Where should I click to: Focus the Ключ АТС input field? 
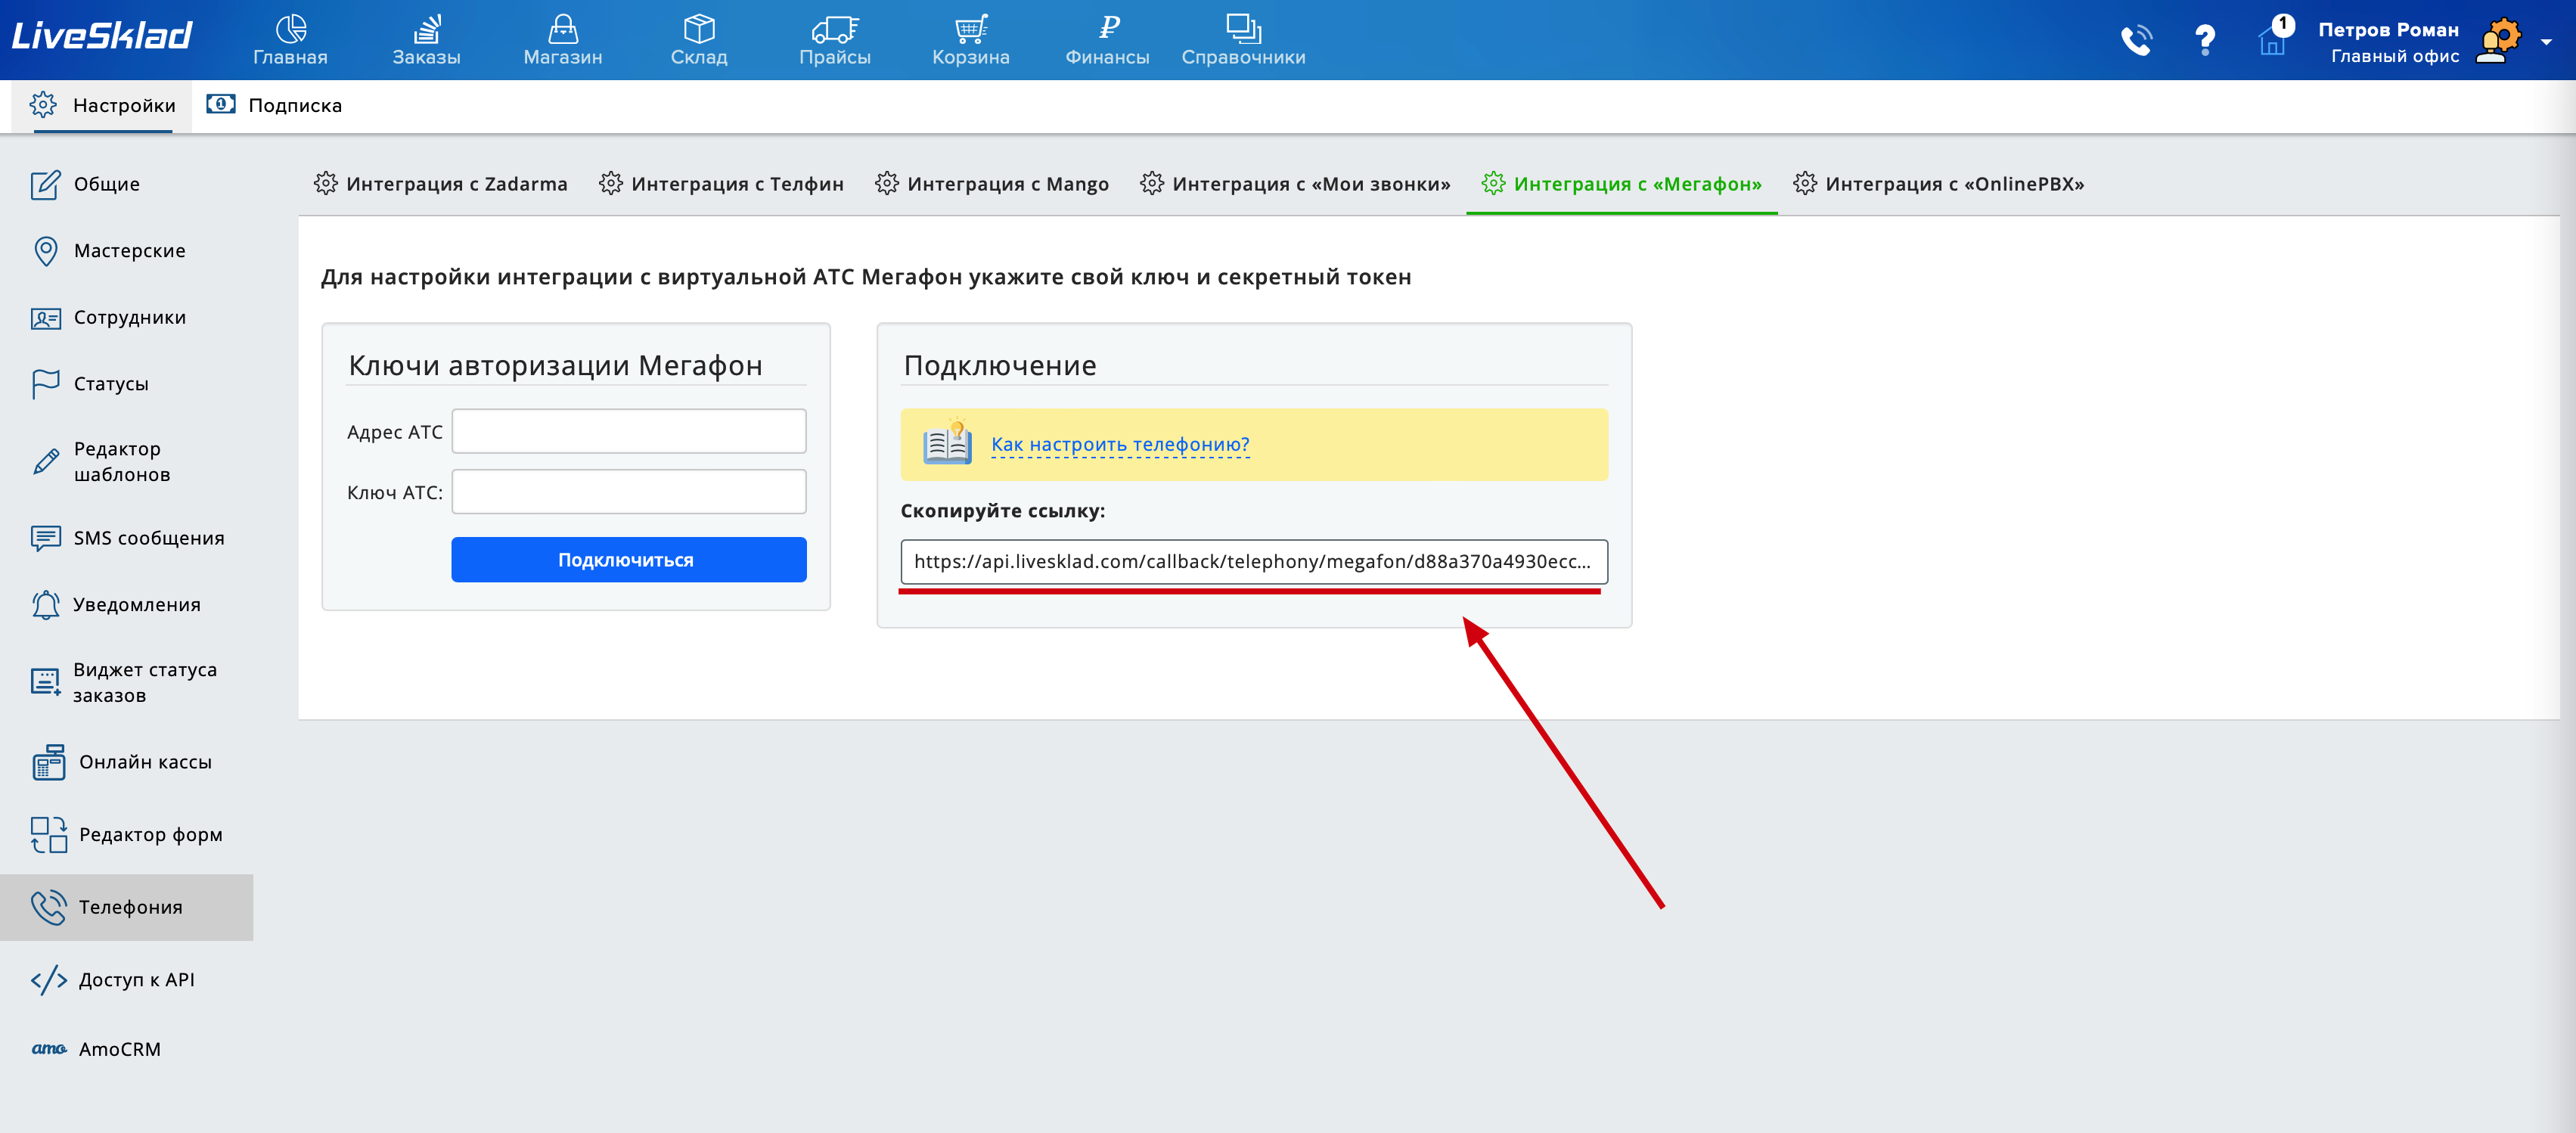coord(629,492)
